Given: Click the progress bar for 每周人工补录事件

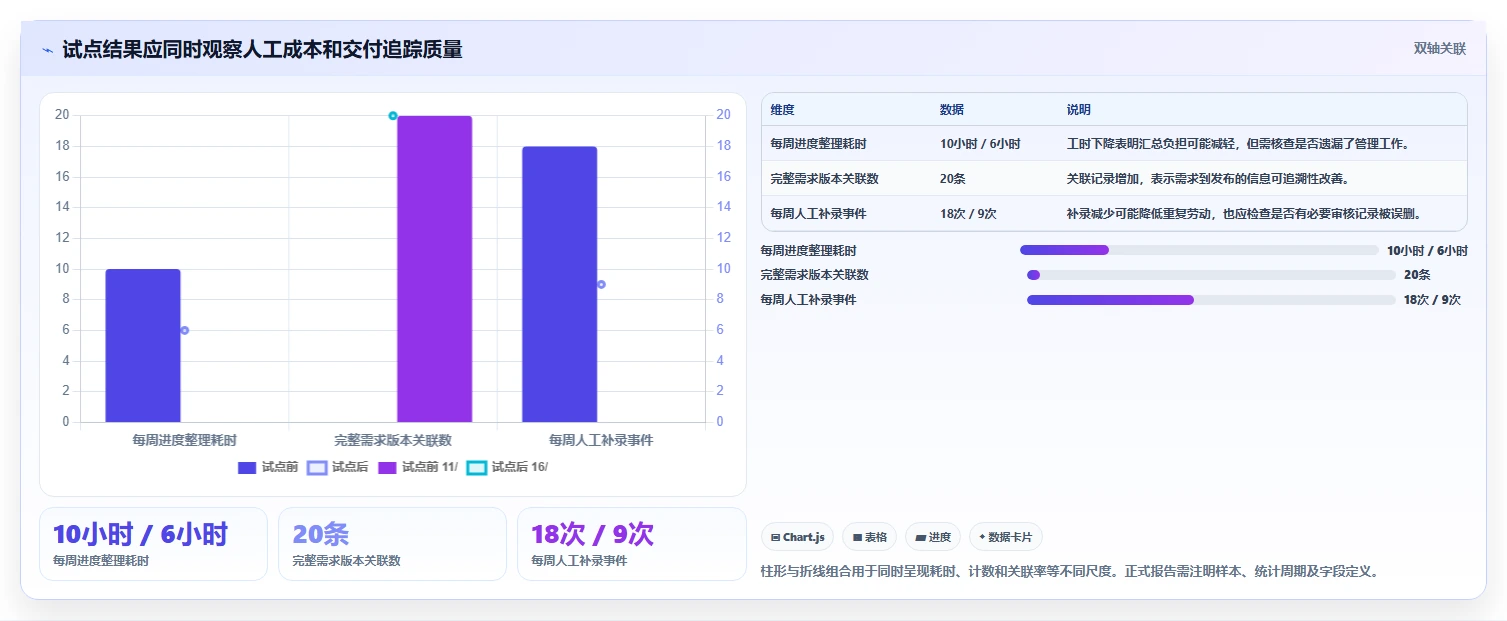Looking at the screenshot, I should coord(1211,300).
